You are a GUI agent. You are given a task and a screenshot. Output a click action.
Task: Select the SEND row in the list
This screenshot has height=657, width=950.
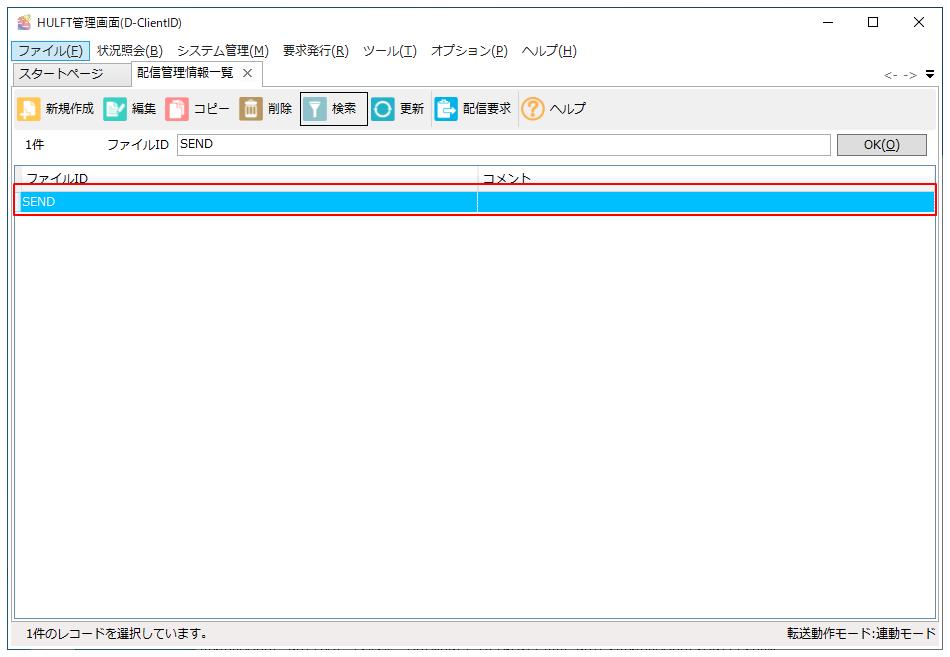tap(475, 202)
